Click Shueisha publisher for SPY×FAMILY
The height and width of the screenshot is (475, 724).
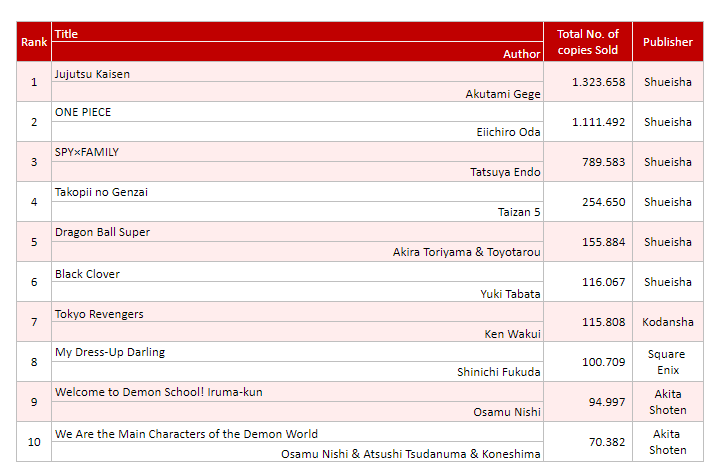[668, 162]
